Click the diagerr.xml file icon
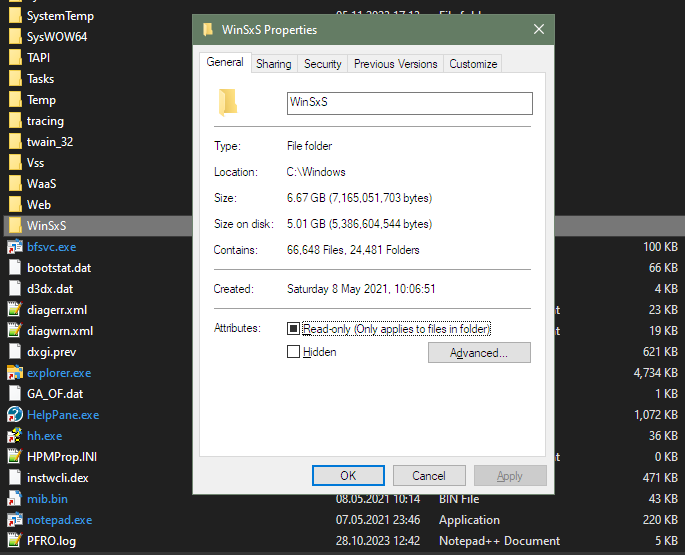The height and width of the screenshot is (555, 685). (15, 309)
